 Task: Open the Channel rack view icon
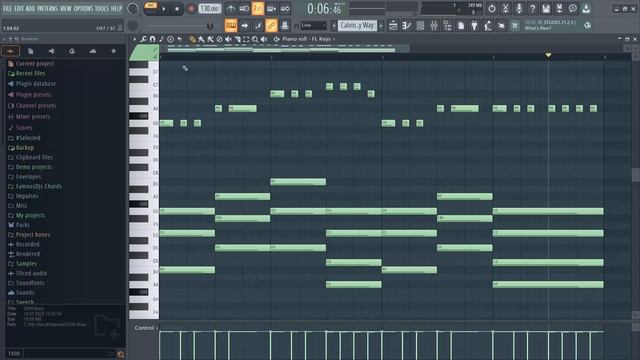pyautogui.click(x=420, y=26)
